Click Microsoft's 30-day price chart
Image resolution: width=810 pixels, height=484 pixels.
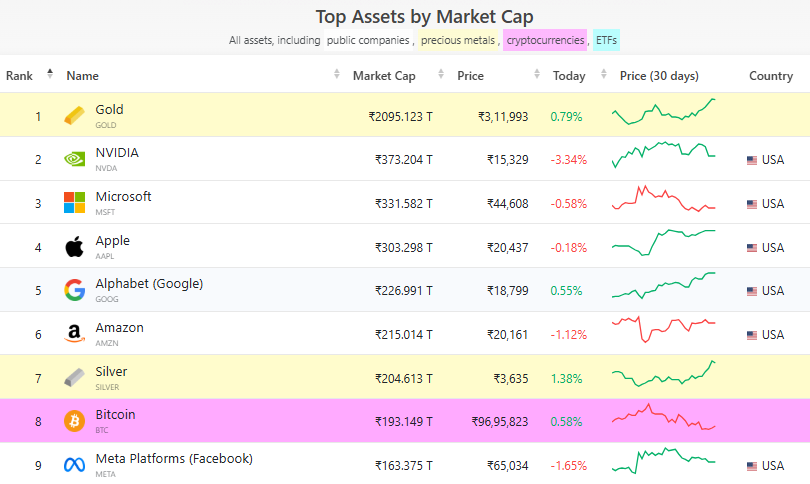tap(664, 199)
